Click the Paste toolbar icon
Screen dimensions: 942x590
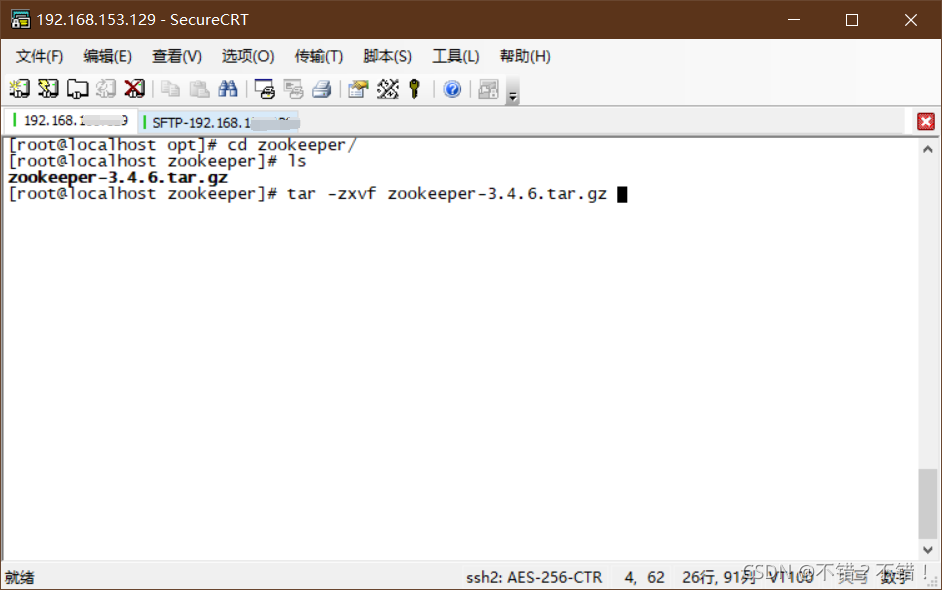199,89
